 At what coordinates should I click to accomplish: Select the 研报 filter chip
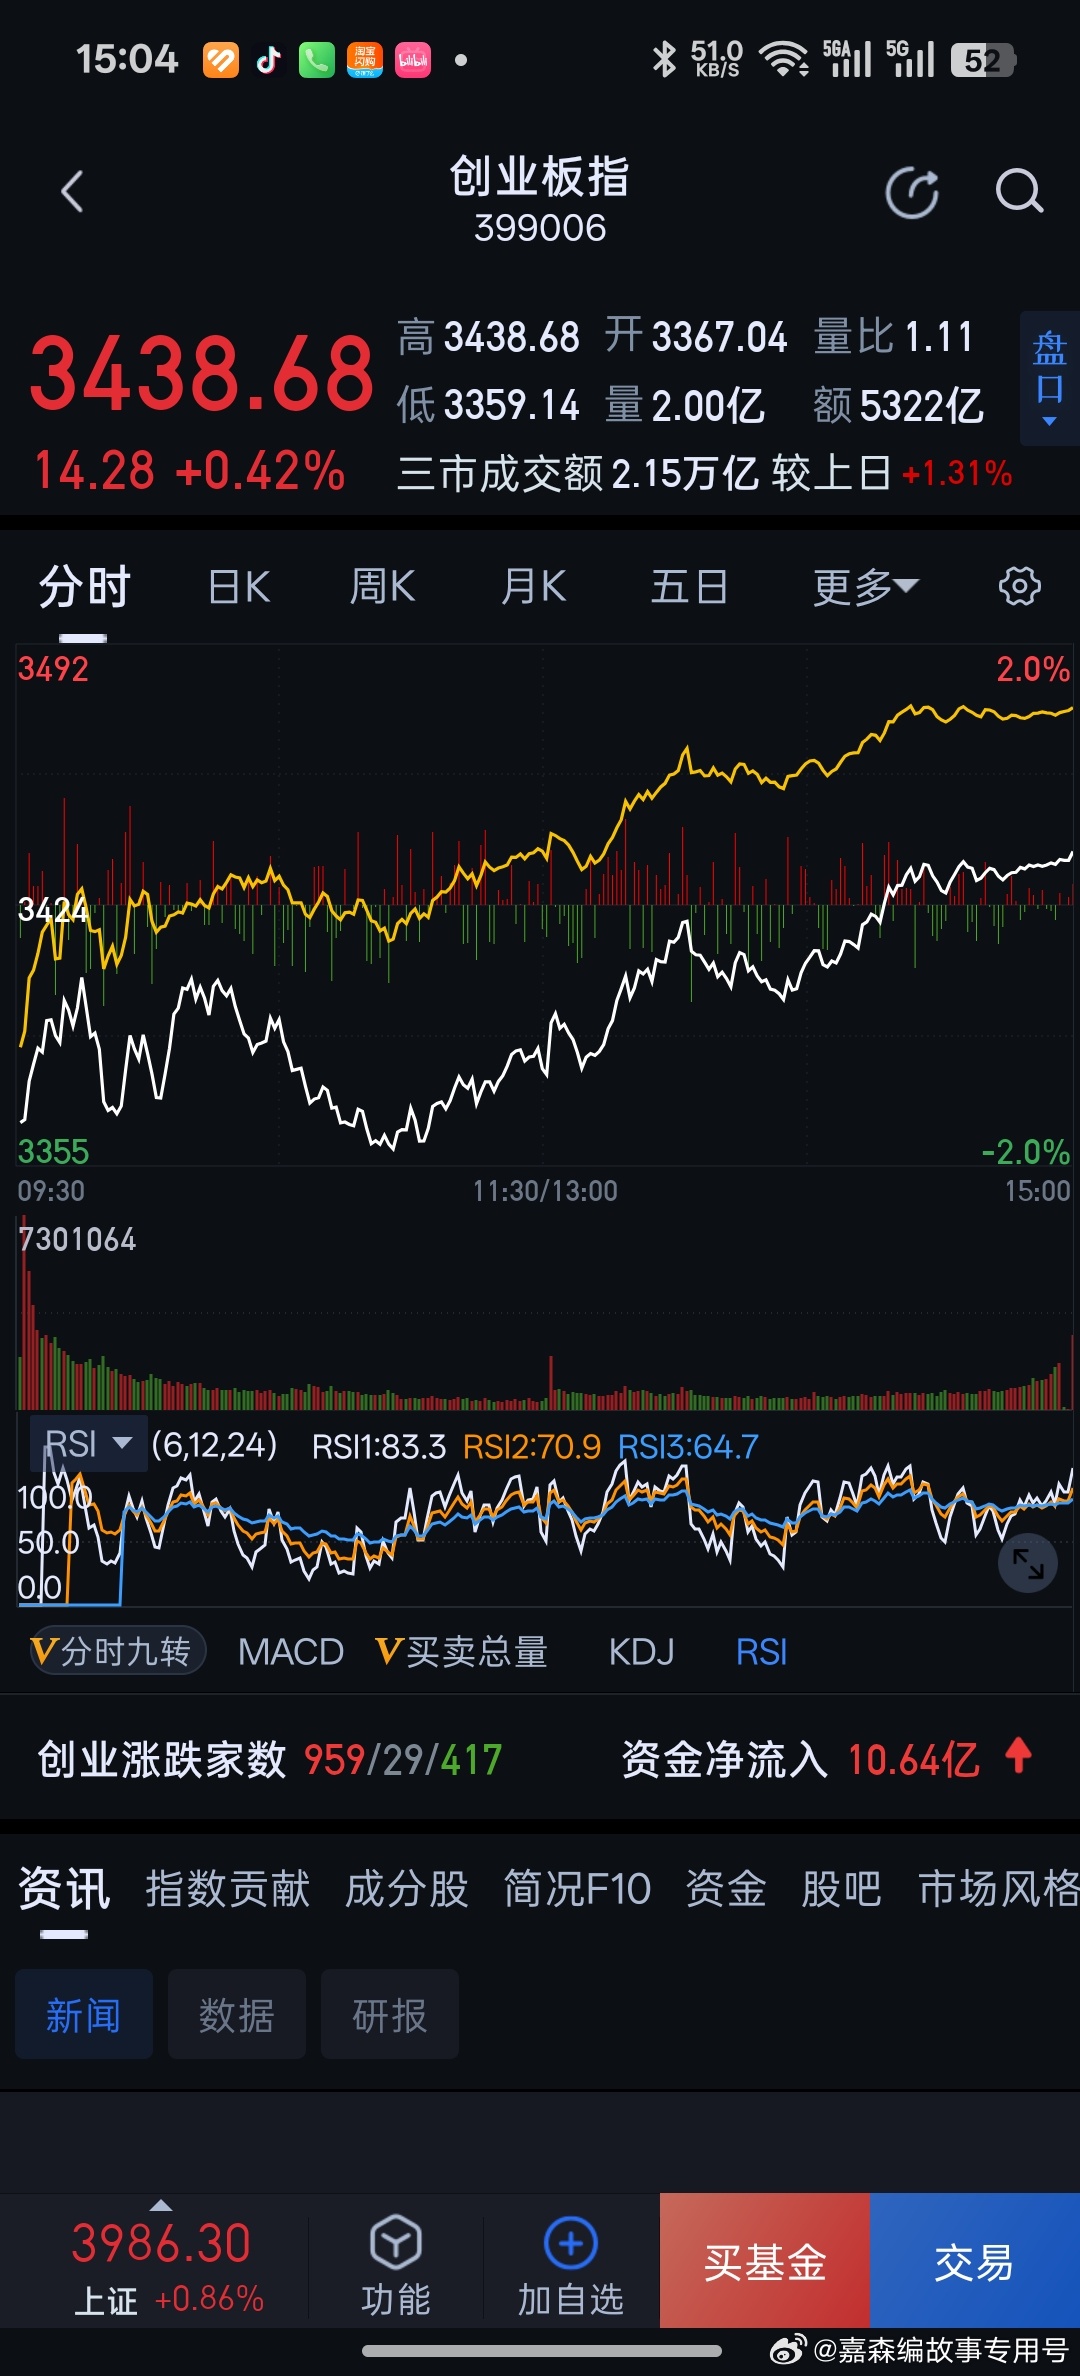coord(390,2014)
